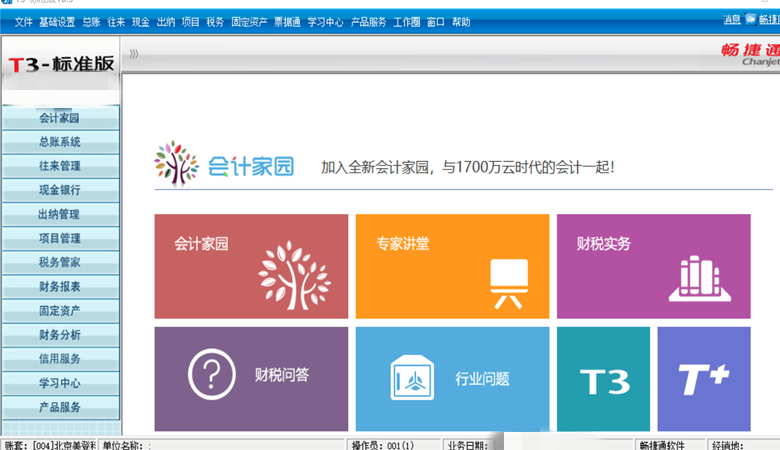Open the T+ product tile
780x450 pixels.
pyautogui.click(x=703, y=380)
